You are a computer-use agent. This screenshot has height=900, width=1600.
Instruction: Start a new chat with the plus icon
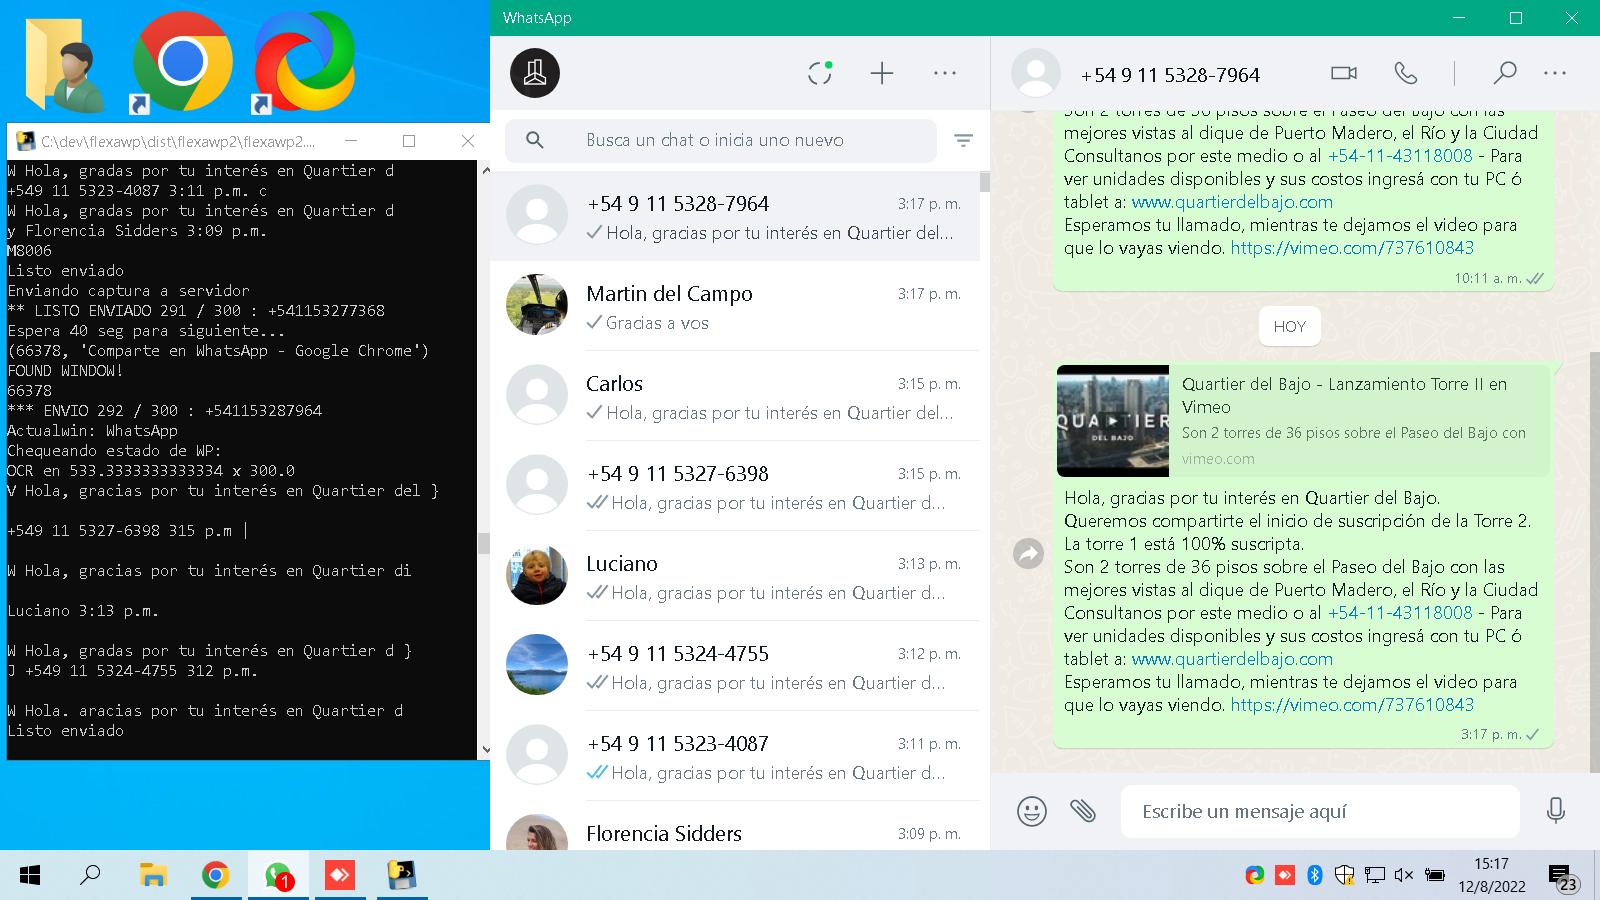click(x=882, y=73)
